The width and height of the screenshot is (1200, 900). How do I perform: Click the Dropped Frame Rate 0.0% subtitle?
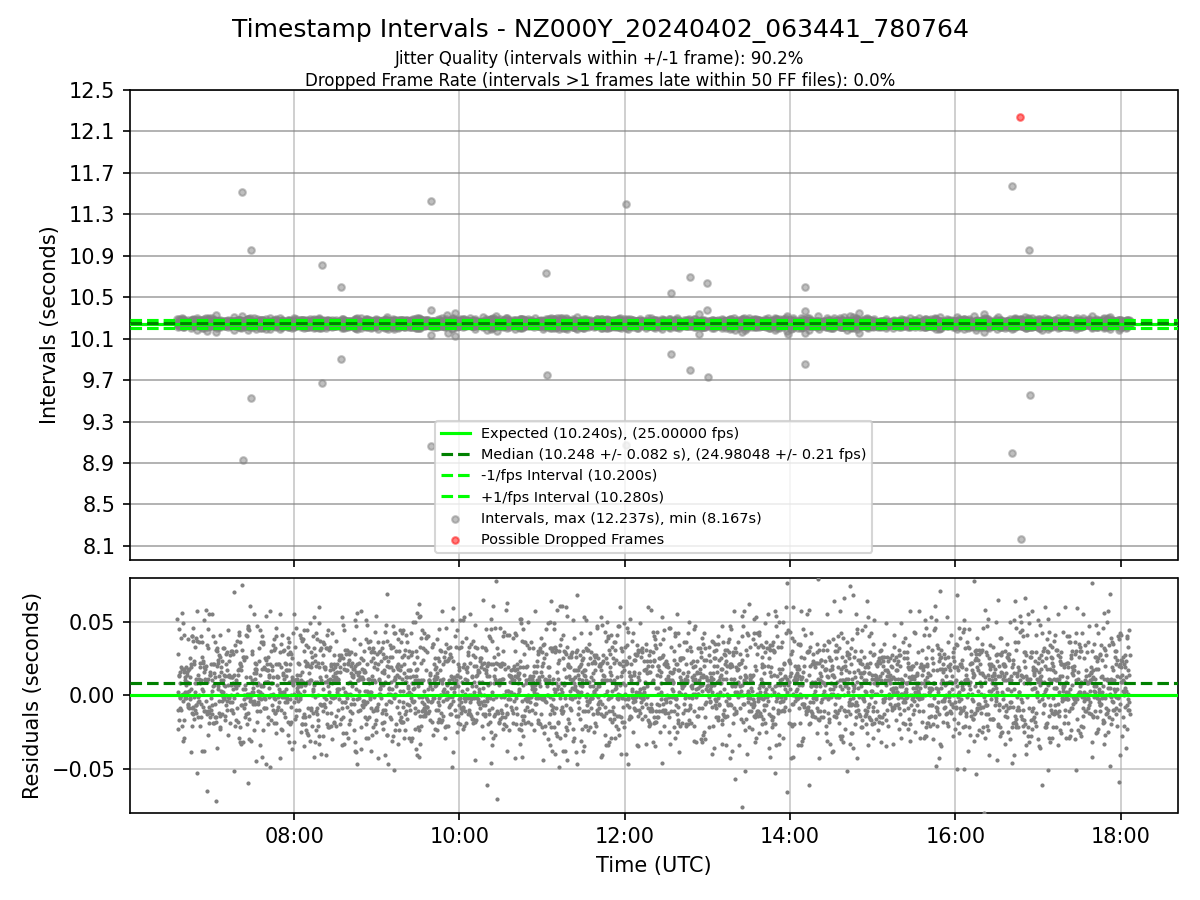[600, 79]
